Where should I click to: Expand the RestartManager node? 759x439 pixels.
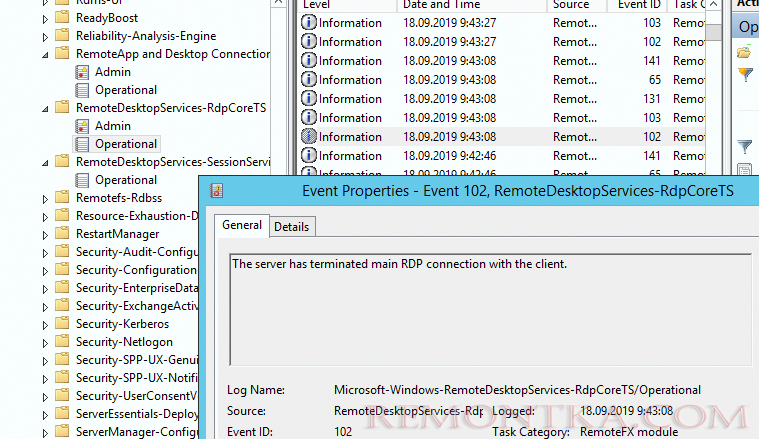tap(46, 235)
